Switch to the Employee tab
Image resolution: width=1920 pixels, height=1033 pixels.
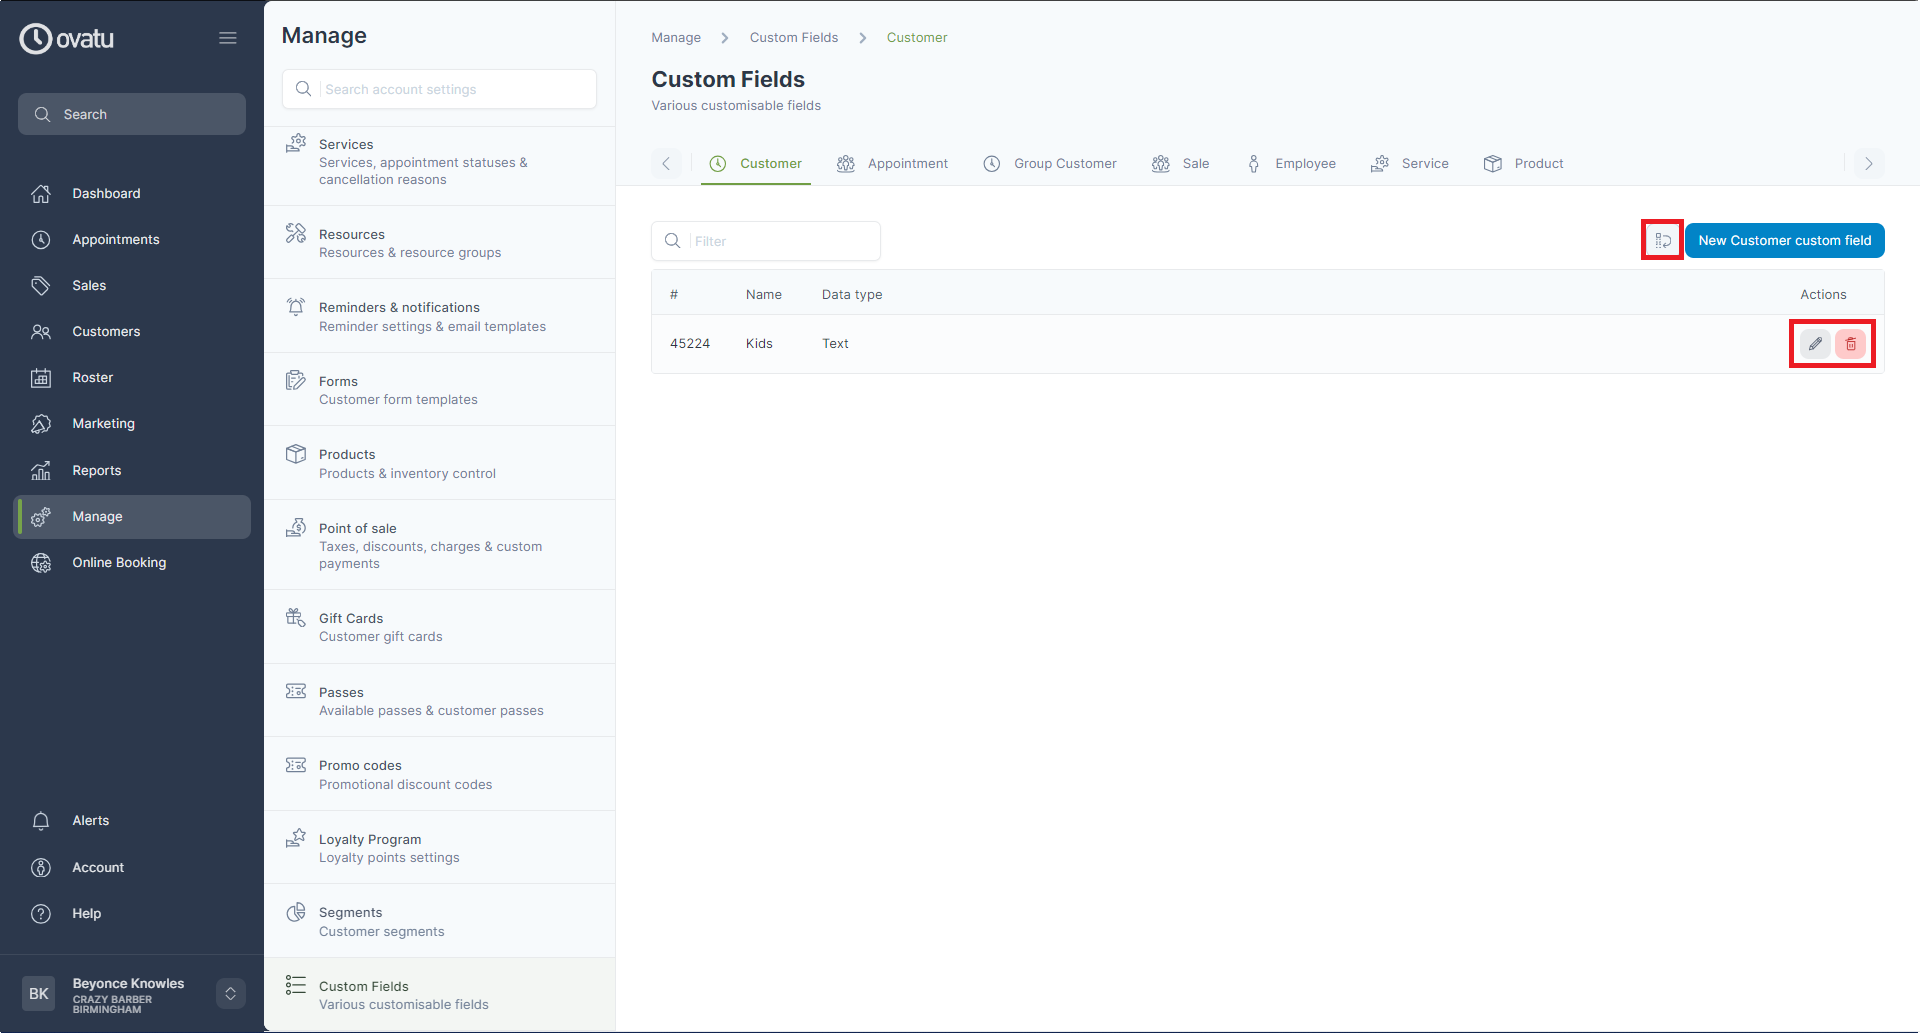coord(1291,163)
